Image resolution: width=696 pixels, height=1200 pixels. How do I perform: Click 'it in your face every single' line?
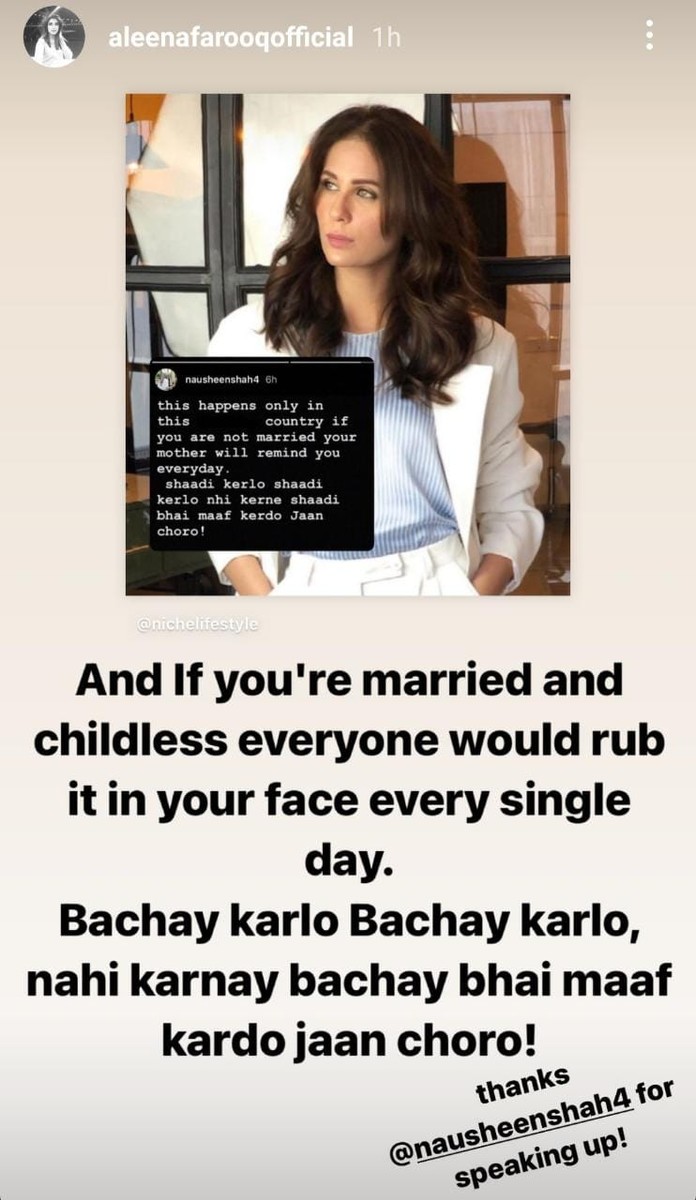click(x=348, y=802)
